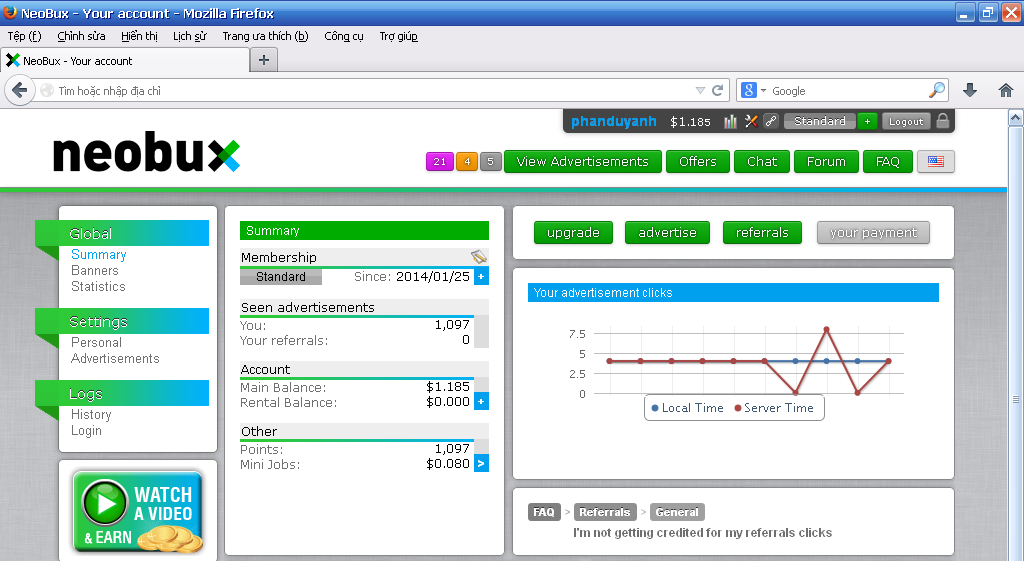The width and height of the screenshot is (1024, 561).
Task: Click the View Advertisements button
Action: pyautogui.click(x=583, y=161)
